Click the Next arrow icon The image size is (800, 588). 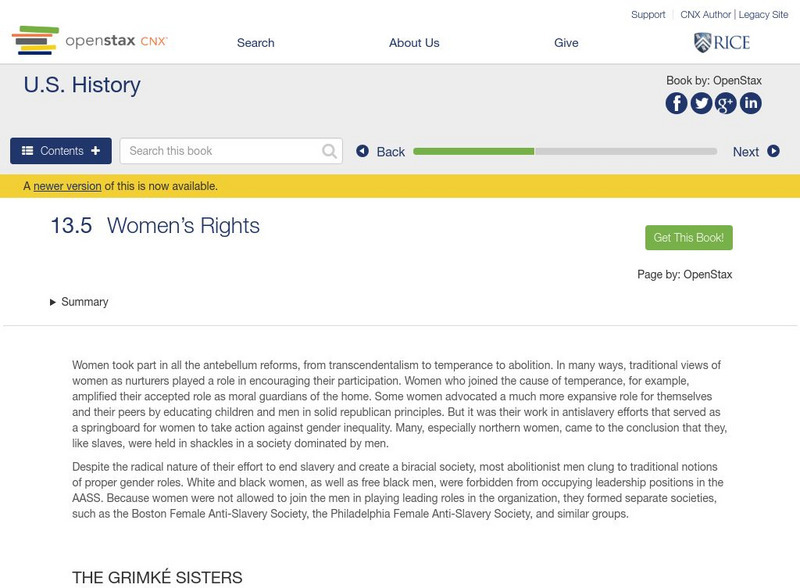(x=773, y=151)
